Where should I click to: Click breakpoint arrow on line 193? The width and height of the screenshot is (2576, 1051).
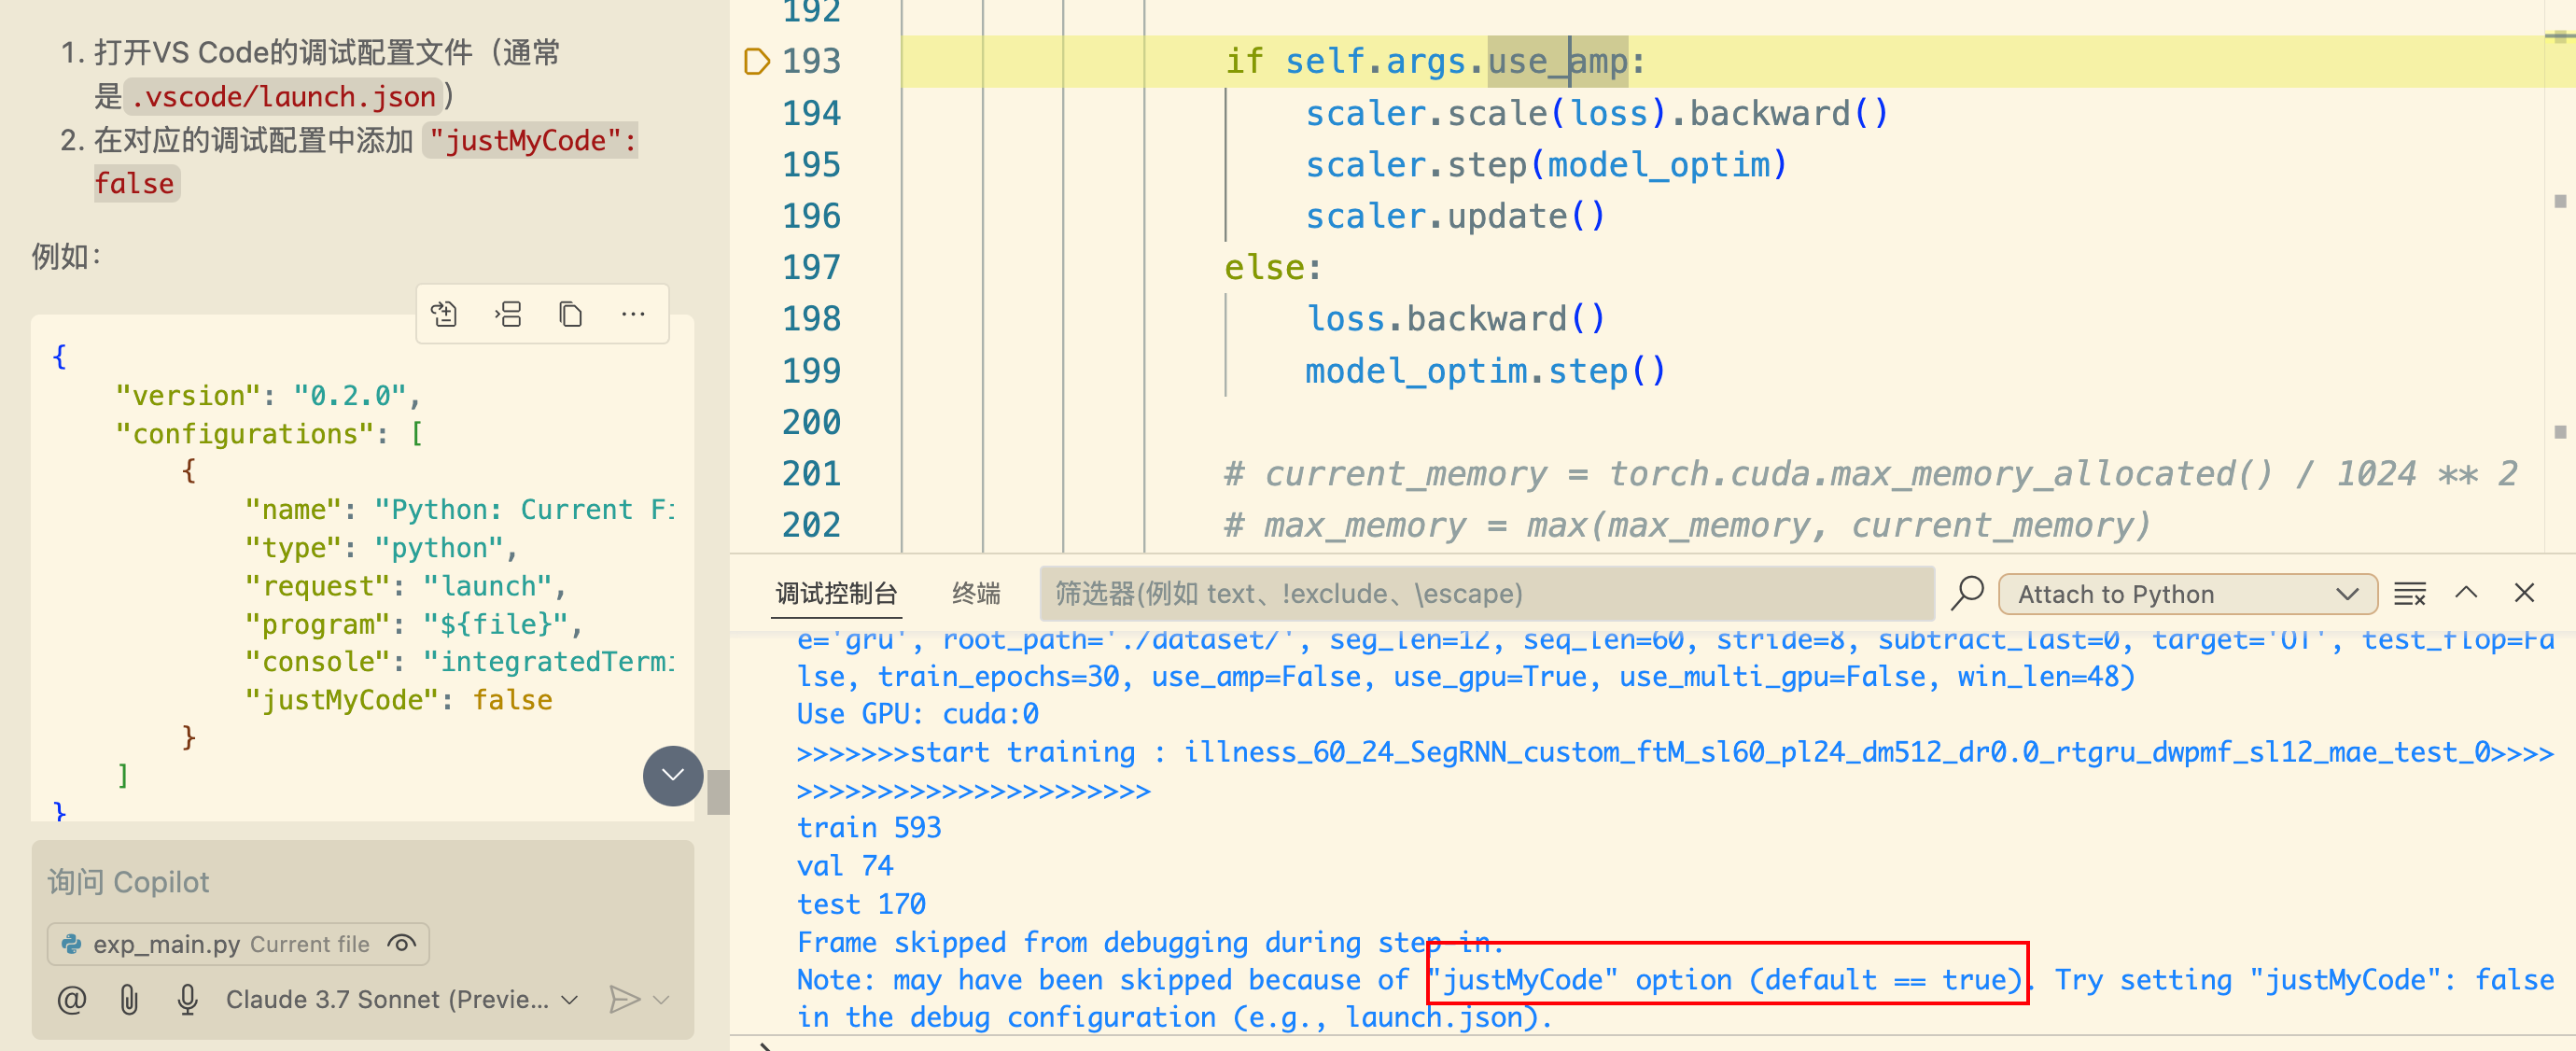click(757, 61)
